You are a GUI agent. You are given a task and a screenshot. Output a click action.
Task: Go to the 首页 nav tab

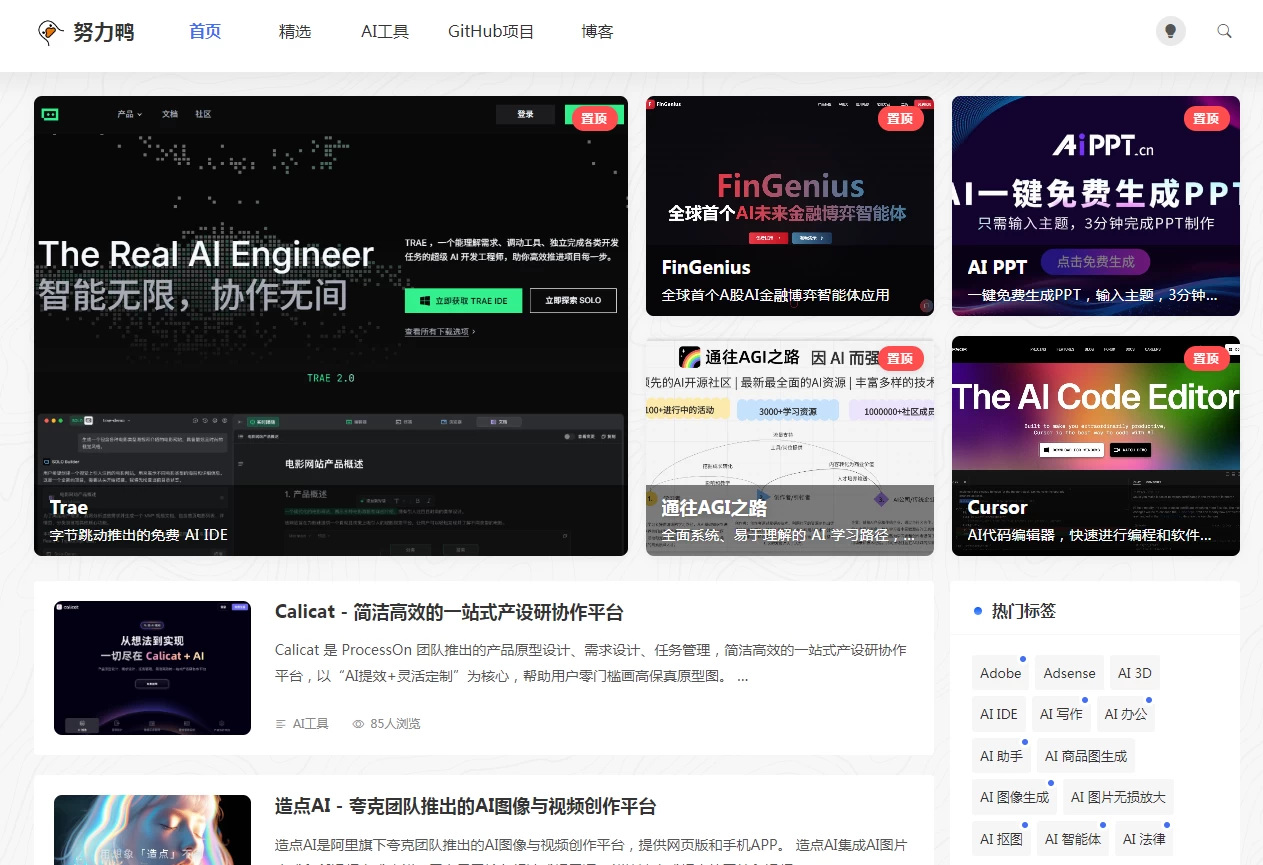click(x=205, y=32)
